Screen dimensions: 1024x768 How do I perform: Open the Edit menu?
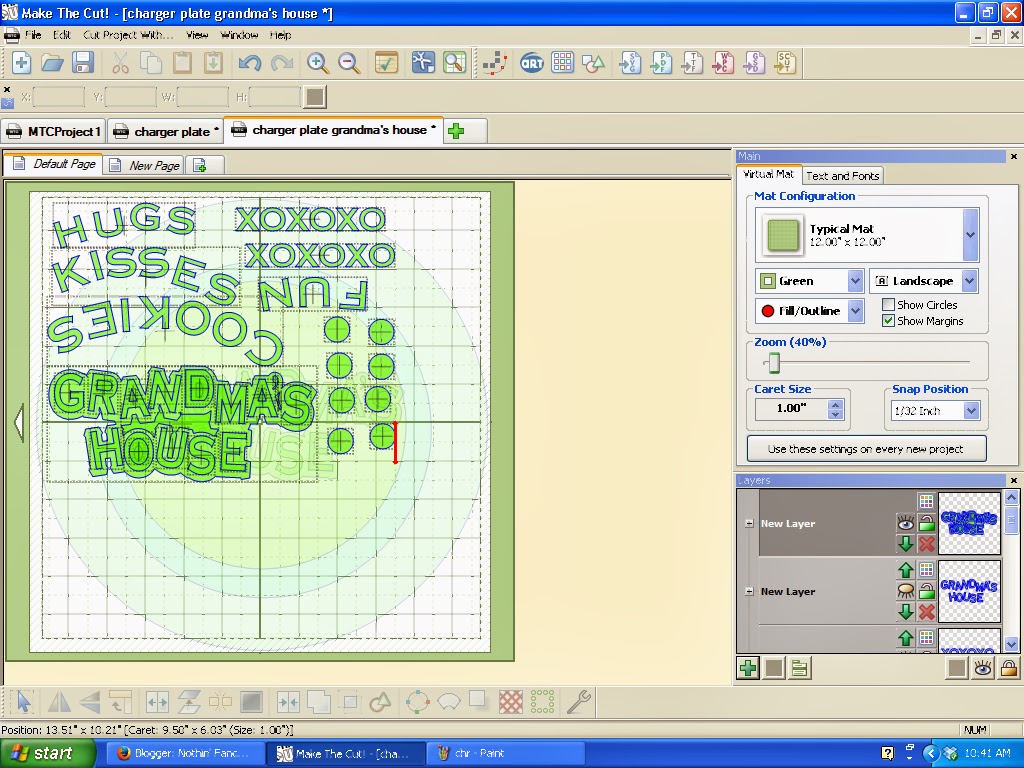pos(62,35)
